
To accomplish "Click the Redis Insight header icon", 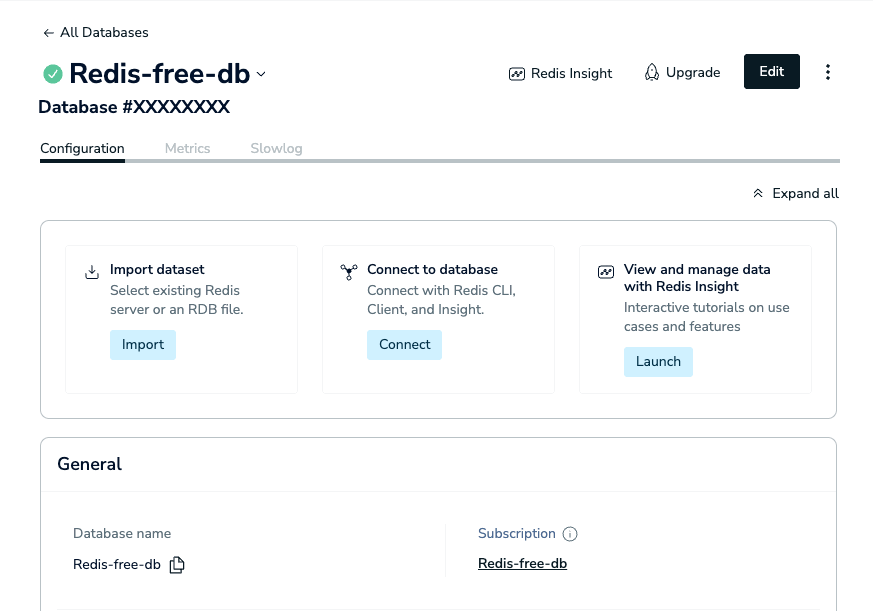I will [x=517, y=74].
